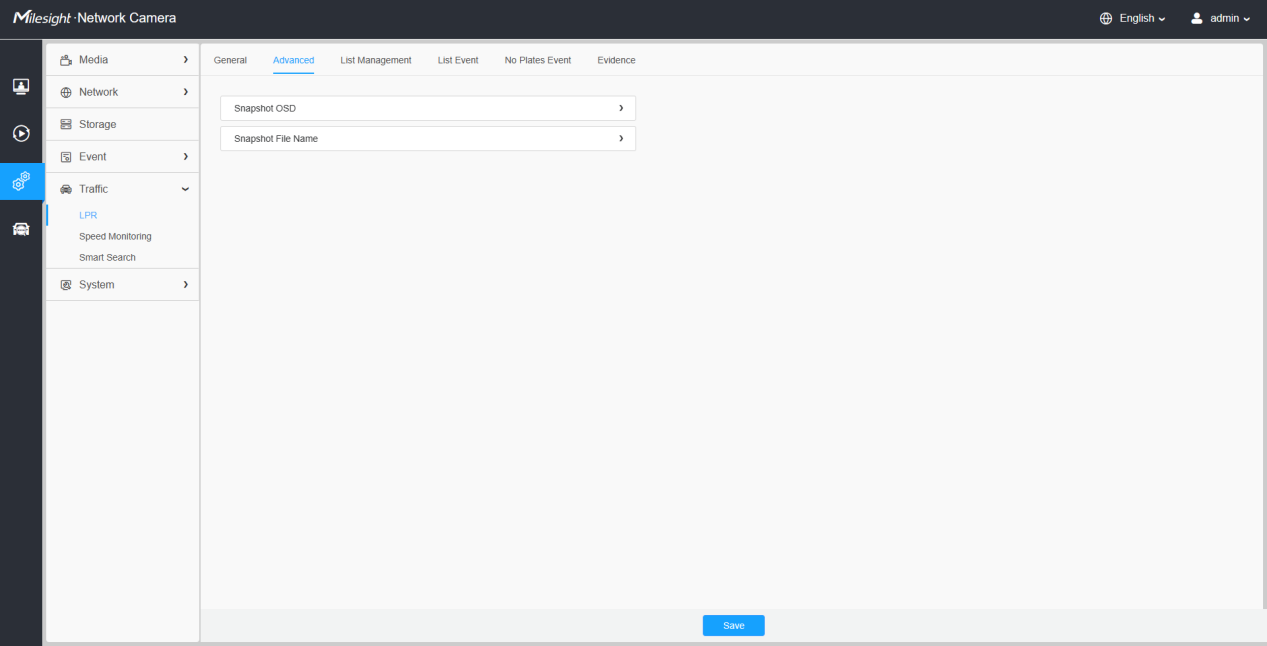Switch to the List Management tab
This screenshot has width=1267, height=646.
click(376, 60)
